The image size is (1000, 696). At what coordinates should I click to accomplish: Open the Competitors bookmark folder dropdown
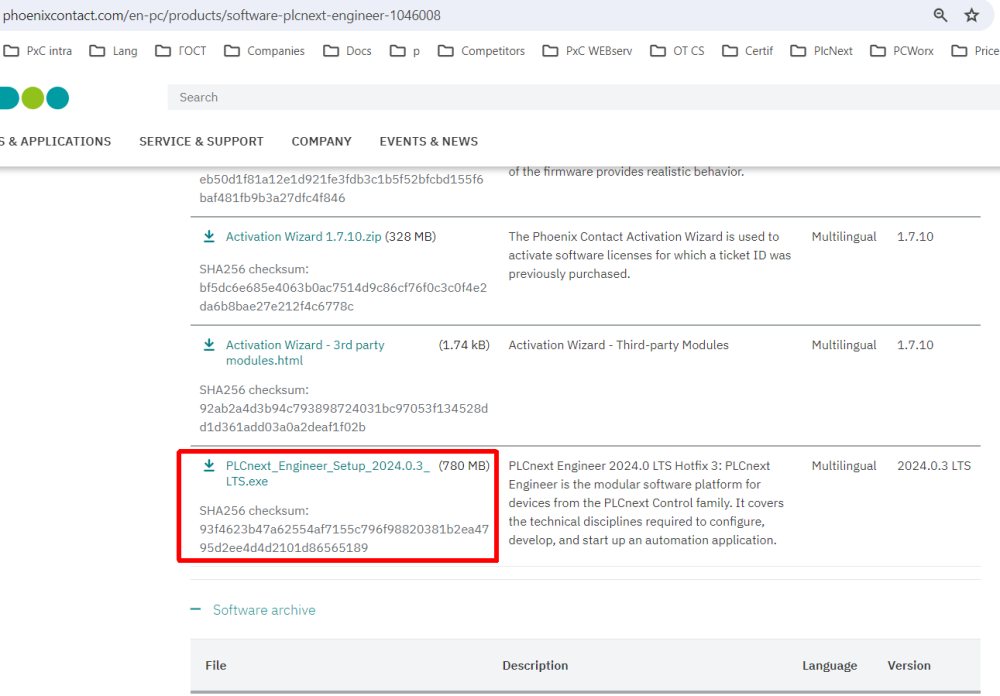tap(481, 51)
